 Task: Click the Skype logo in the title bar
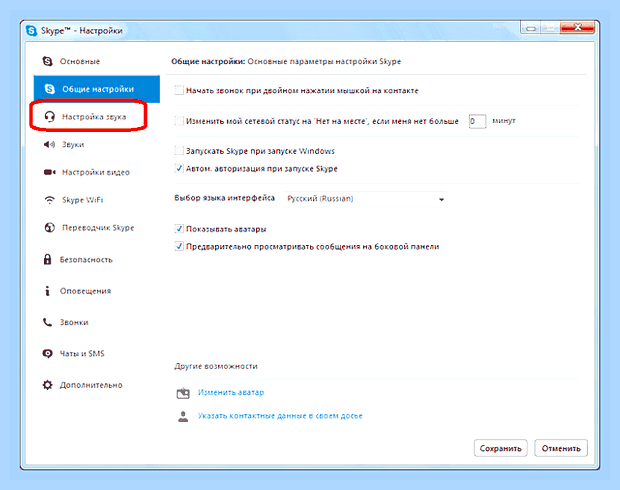(31, 30)
